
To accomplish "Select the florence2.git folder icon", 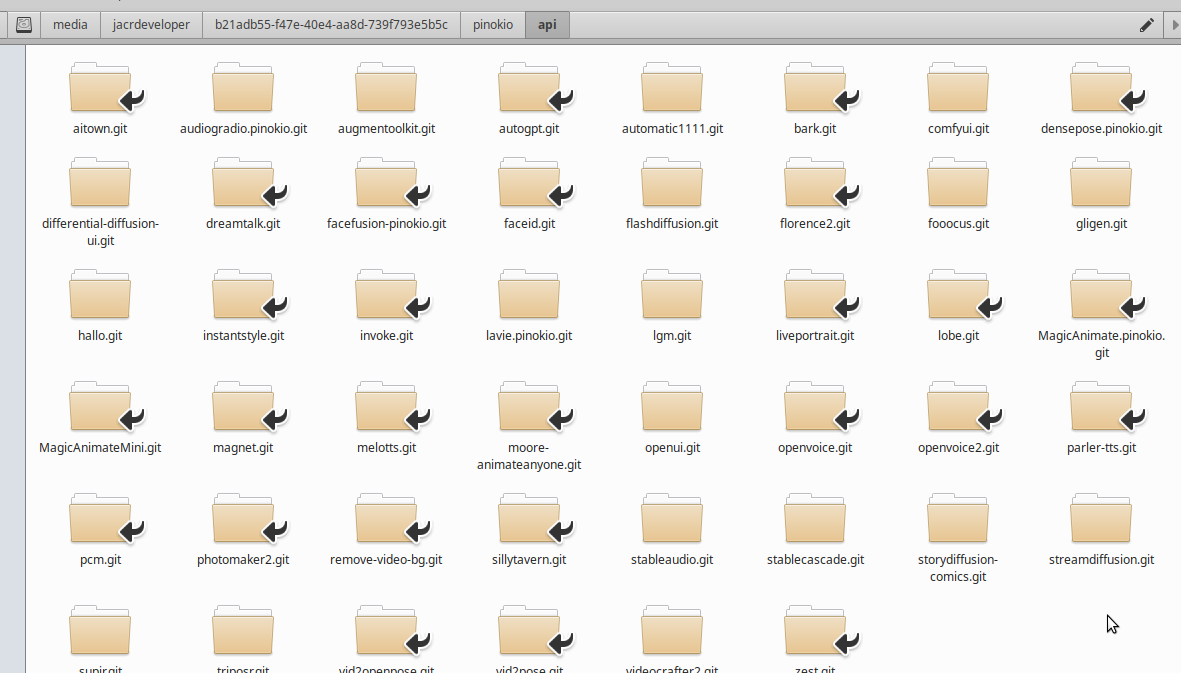I will [x=815, y=184].
